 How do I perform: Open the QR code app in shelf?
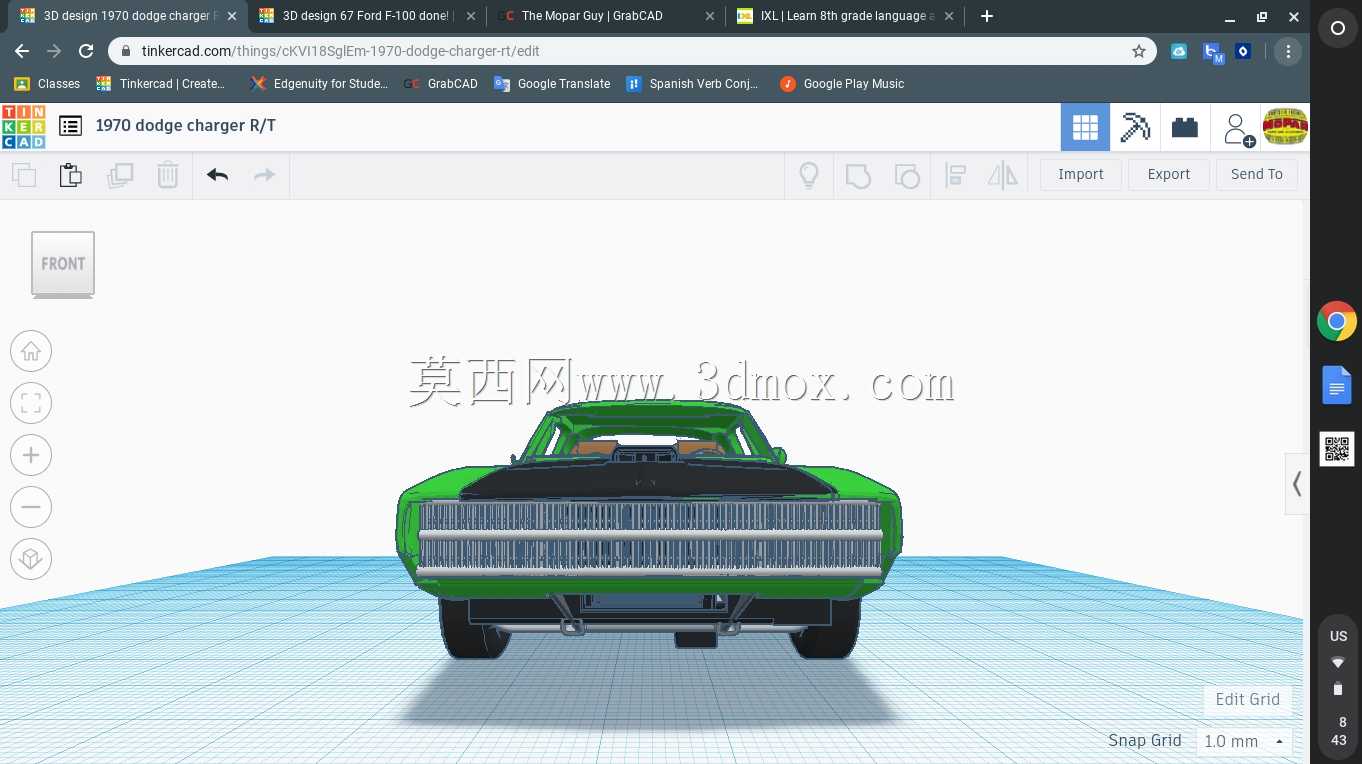1337,449
